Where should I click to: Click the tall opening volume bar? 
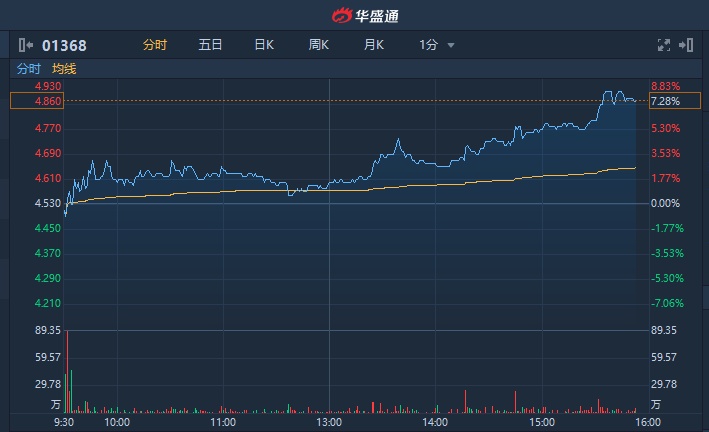click(x=67, y=372)
